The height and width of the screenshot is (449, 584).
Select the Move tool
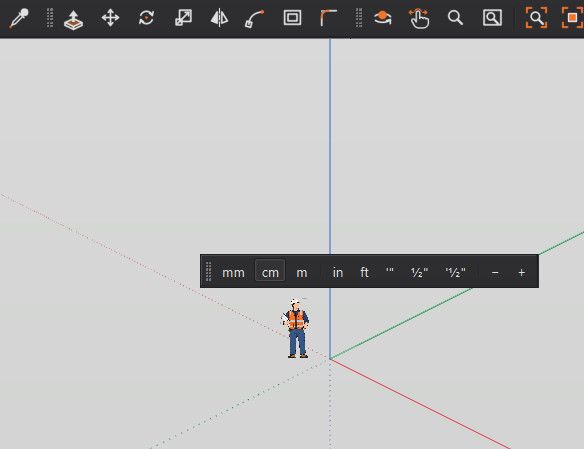110,18
